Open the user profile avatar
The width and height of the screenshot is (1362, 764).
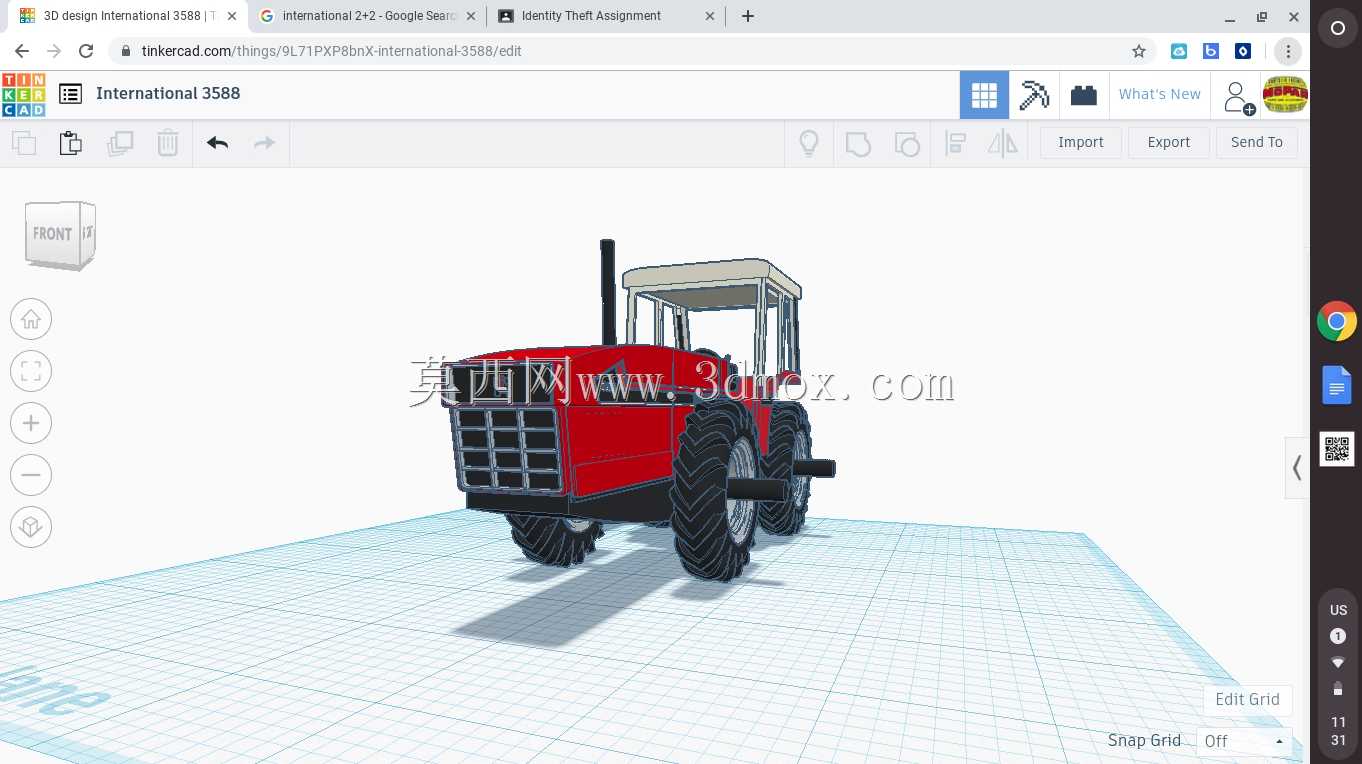[1285, 95]
